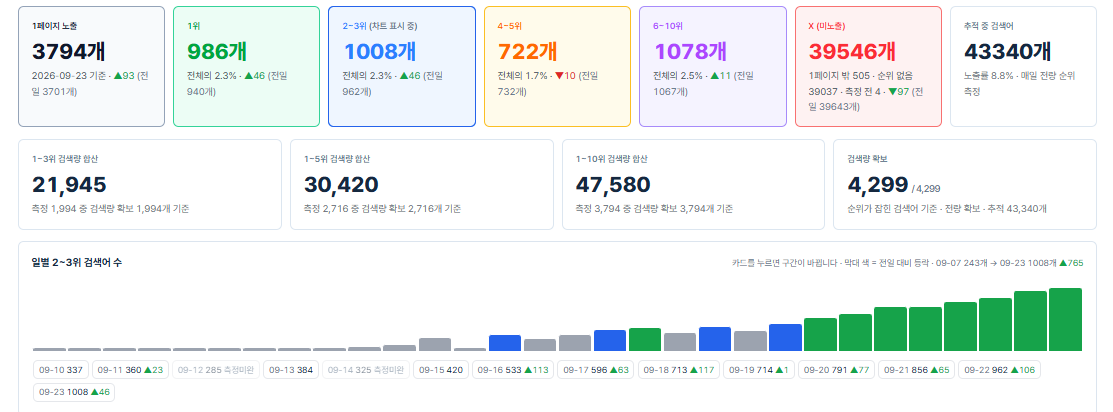Image resolution: width=1113 pixels, height=412 pixels.
Task: Select the X (미노출) card showing 39546개
Action: click(868, 67)
